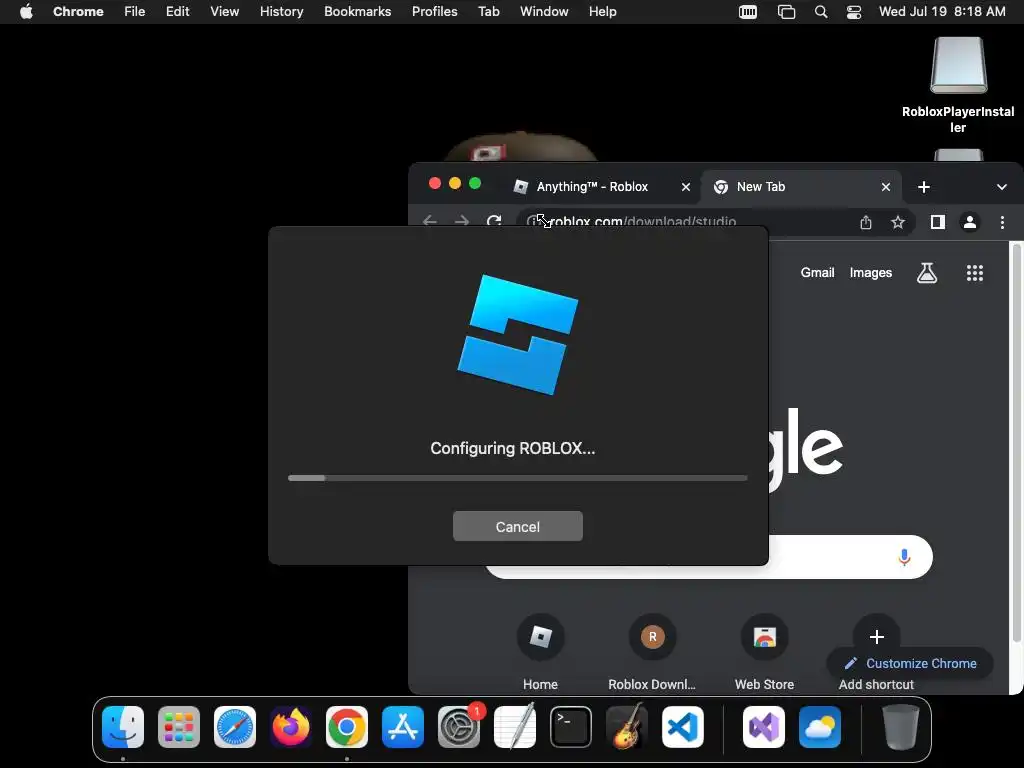Click the date and time clock
The width and height of the screenshot is (1024, 768).
pos(942,12)
